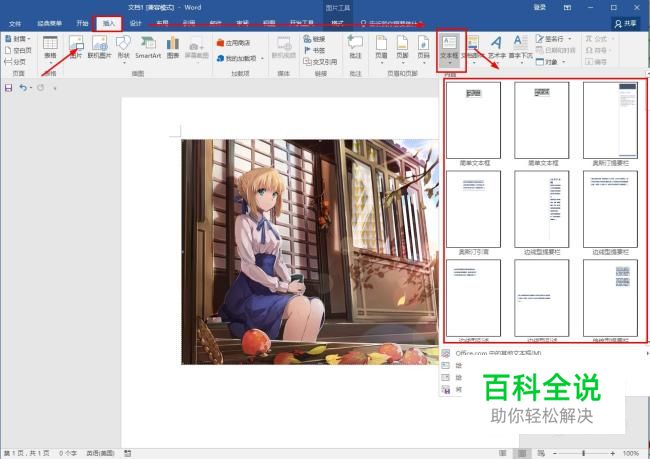This screenshot has height=459, width=650.
Task: Open Picture Tools Format (格式) tab
Action: click(x=337, y=24)
